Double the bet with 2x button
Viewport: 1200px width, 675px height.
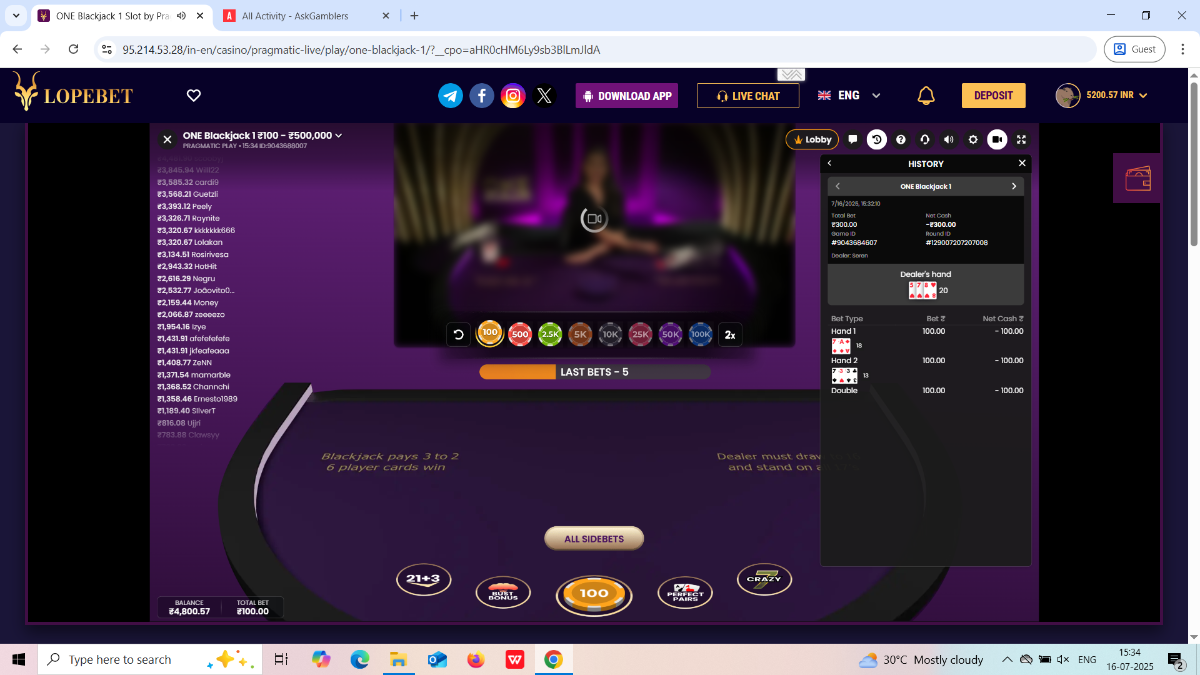click(730, 335)
